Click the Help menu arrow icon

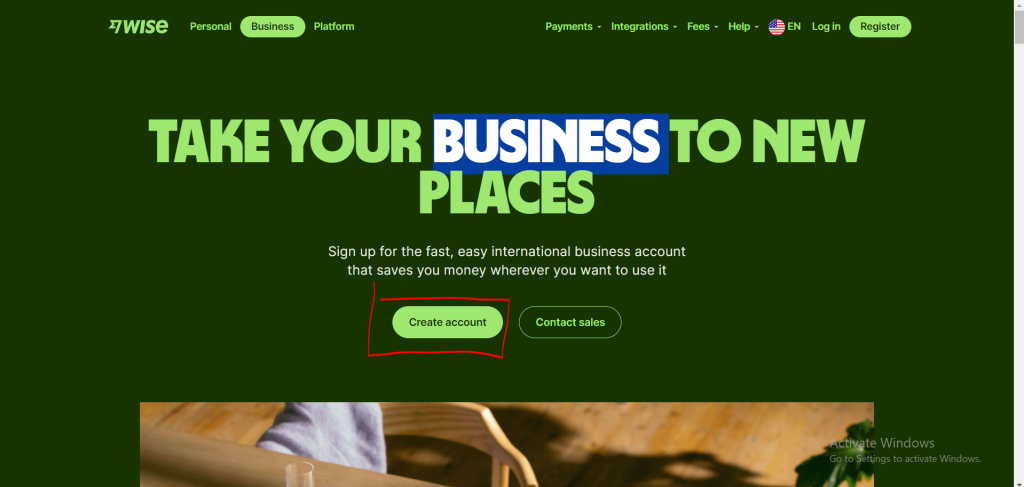click(757, 27)
